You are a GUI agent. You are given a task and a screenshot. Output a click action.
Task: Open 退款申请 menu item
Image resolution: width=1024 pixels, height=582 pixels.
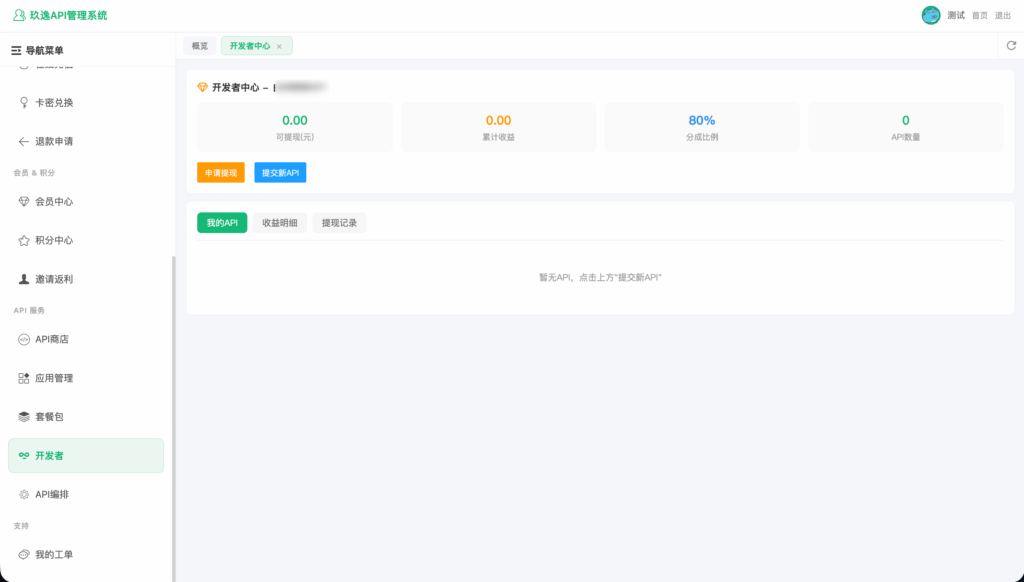pos(86,141)
